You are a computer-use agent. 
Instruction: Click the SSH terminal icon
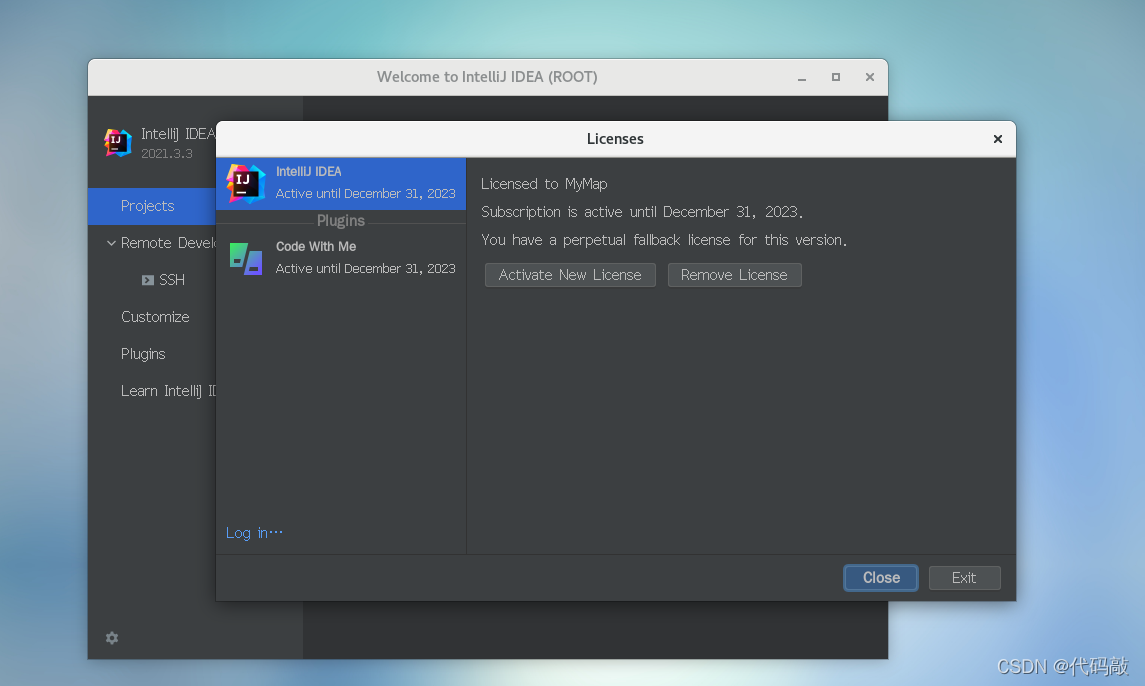pos(148,280)
